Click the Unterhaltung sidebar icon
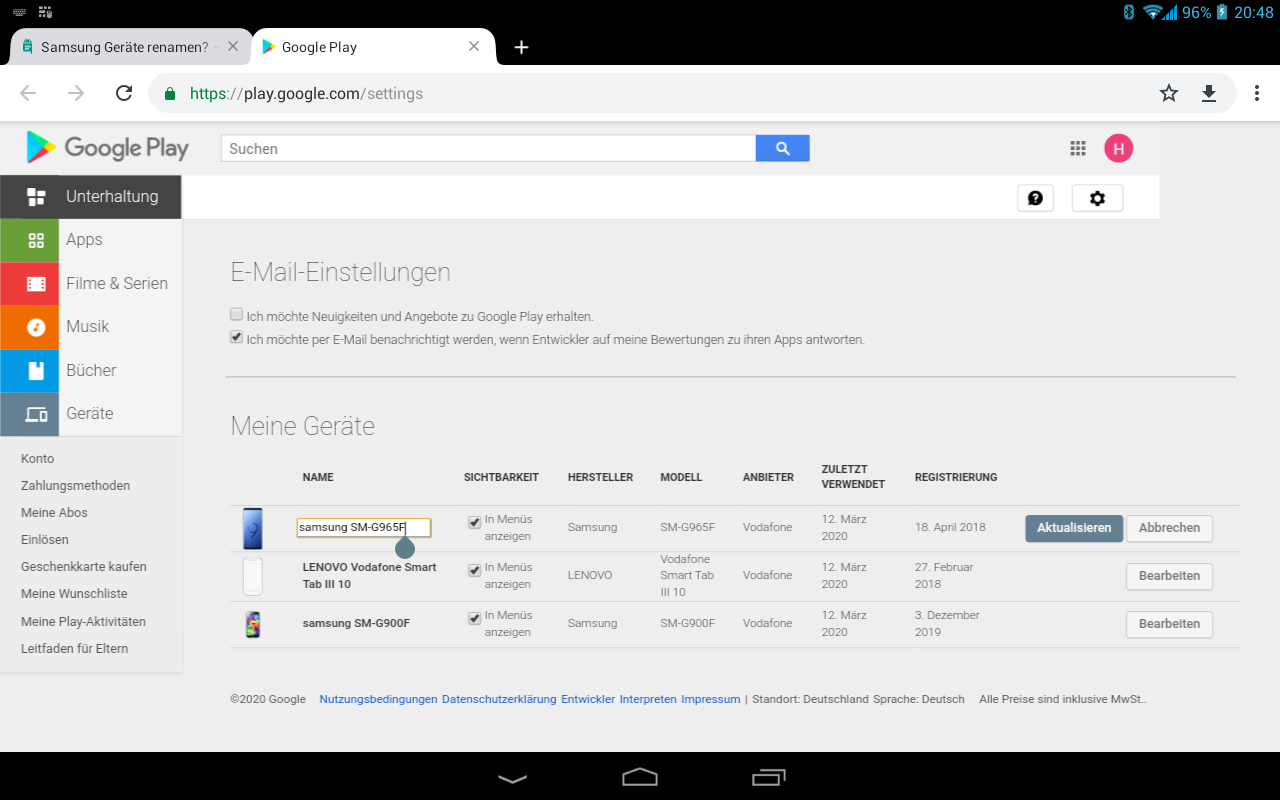Screen dimensions: 1280x800 point(36,196)
